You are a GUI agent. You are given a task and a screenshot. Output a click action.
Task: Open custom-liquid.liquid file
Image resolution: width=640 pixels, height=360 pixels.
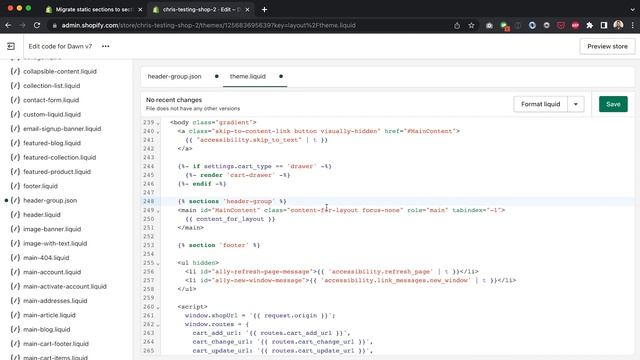coord(52,114)
